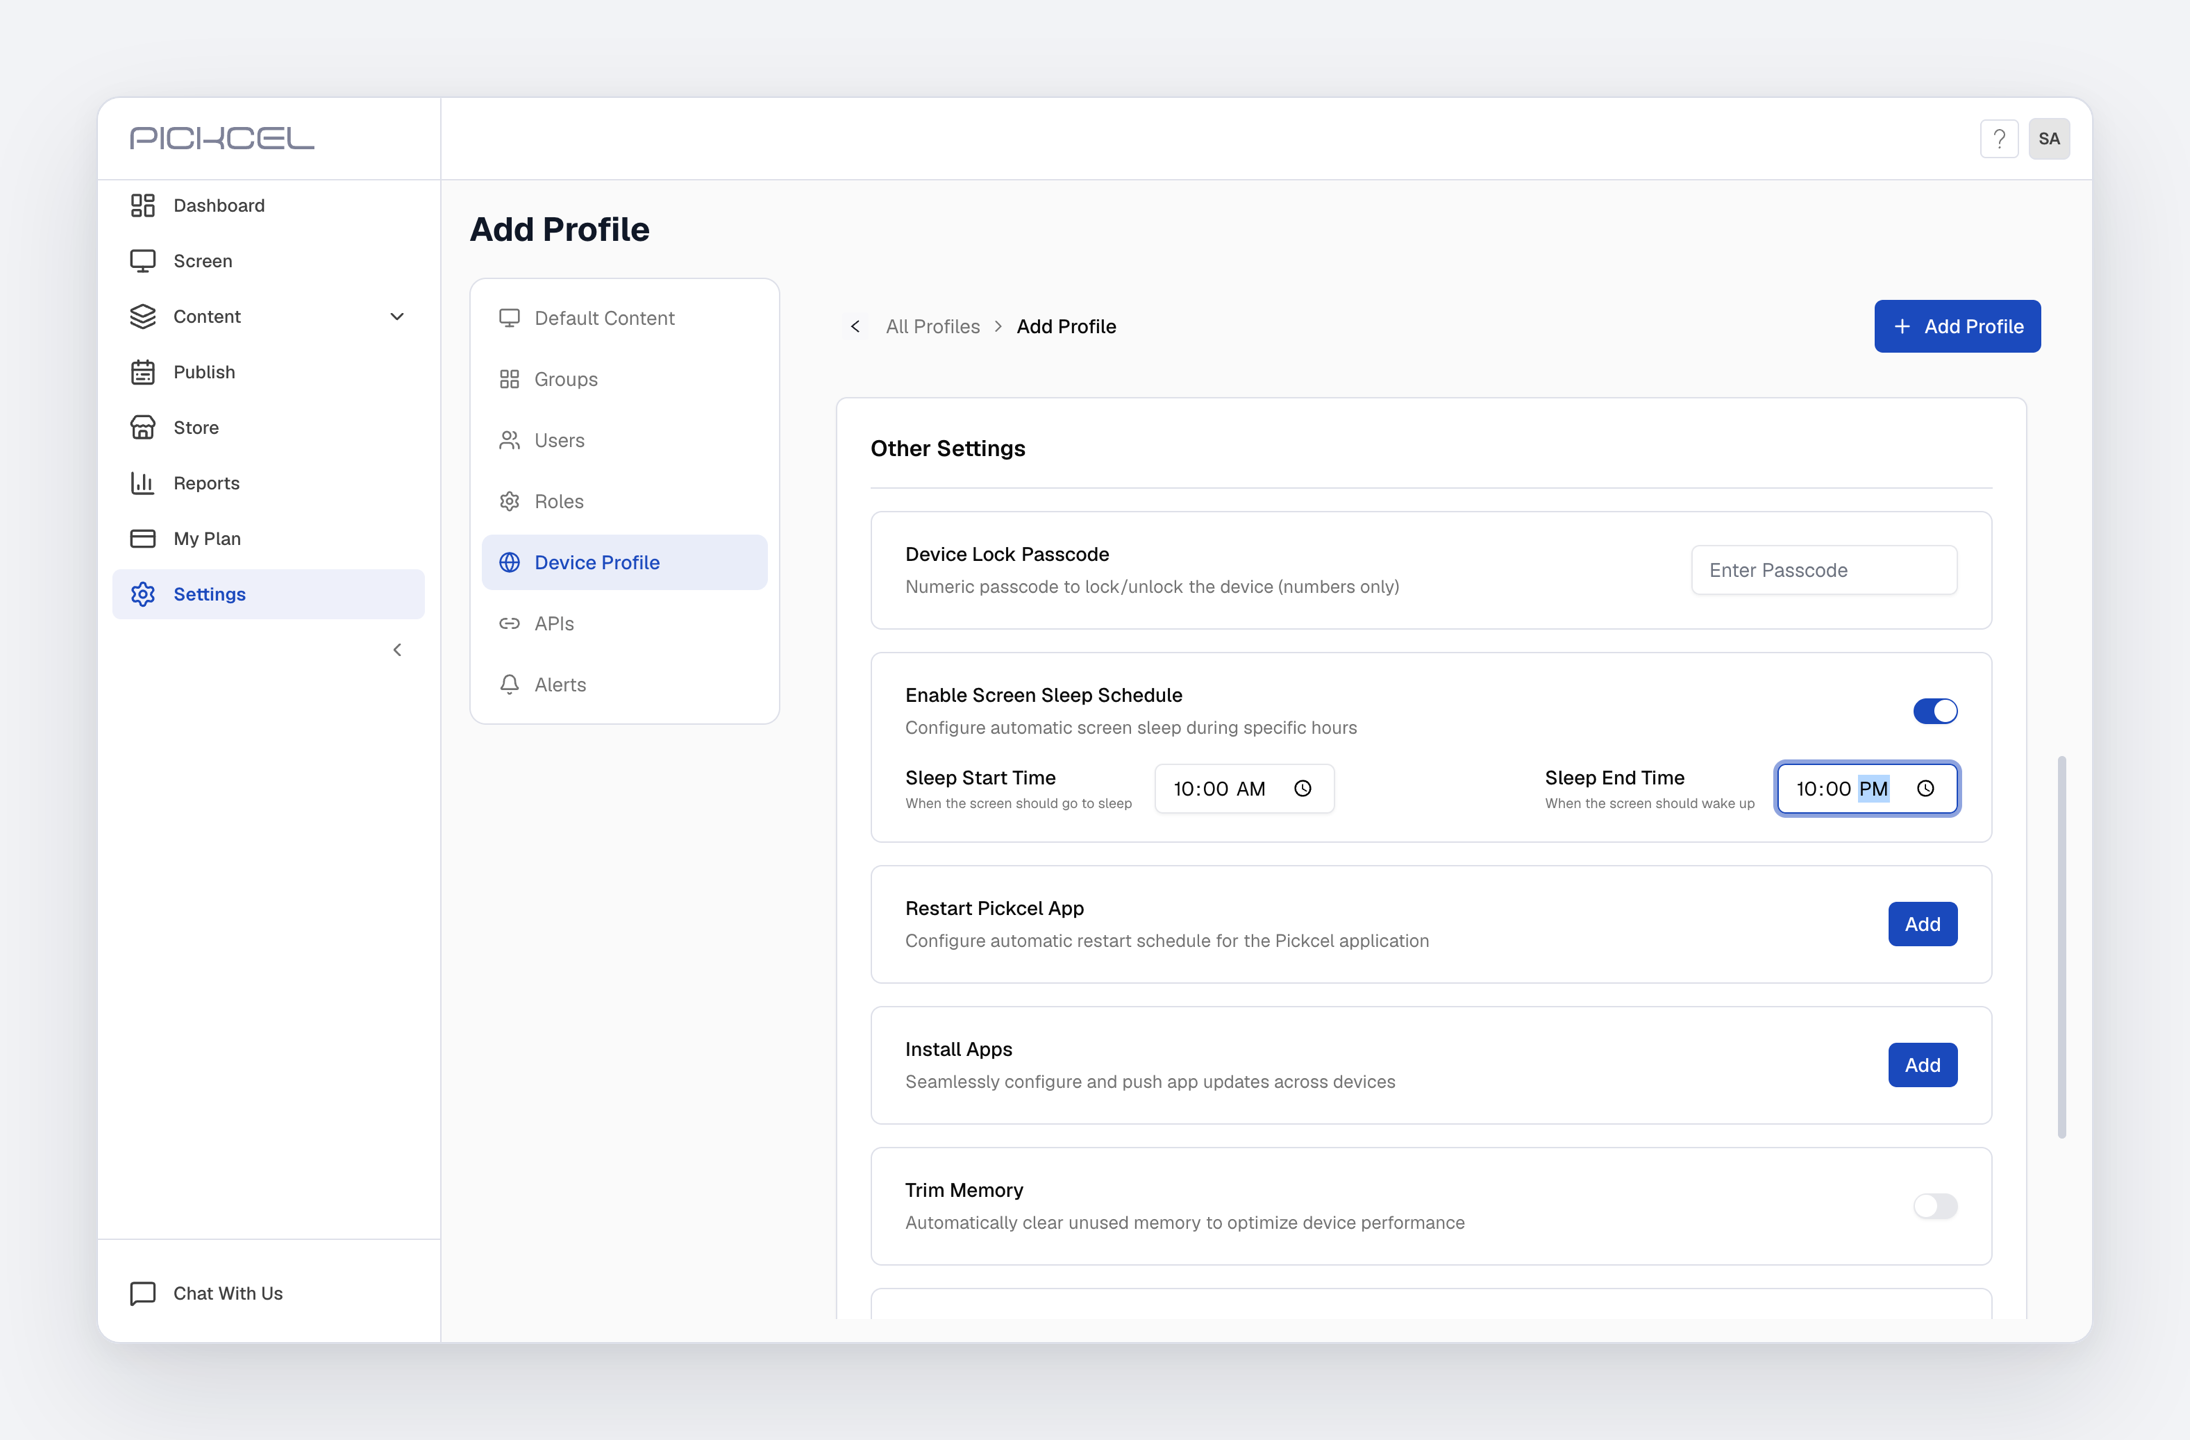Screen dimensions: 2190x1440
Task: Expand the Content menu chevron
Action: point(397,316)
